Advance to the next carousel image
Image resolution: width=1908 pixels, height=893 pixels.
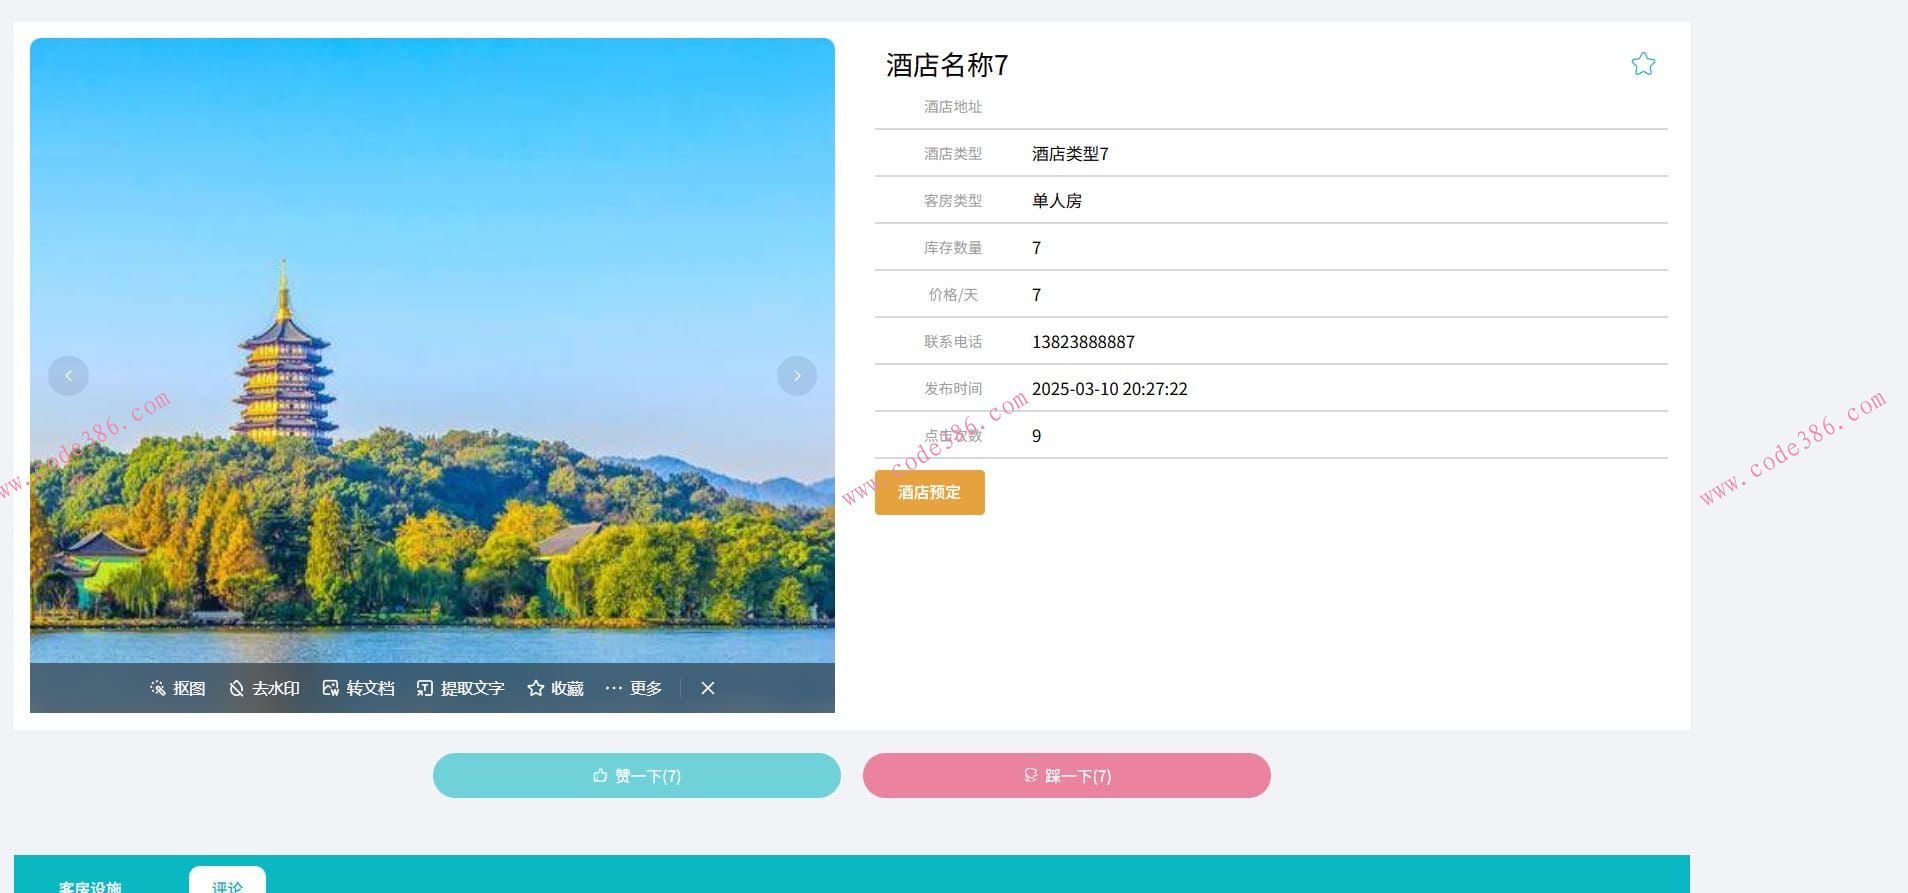(797, 376)
